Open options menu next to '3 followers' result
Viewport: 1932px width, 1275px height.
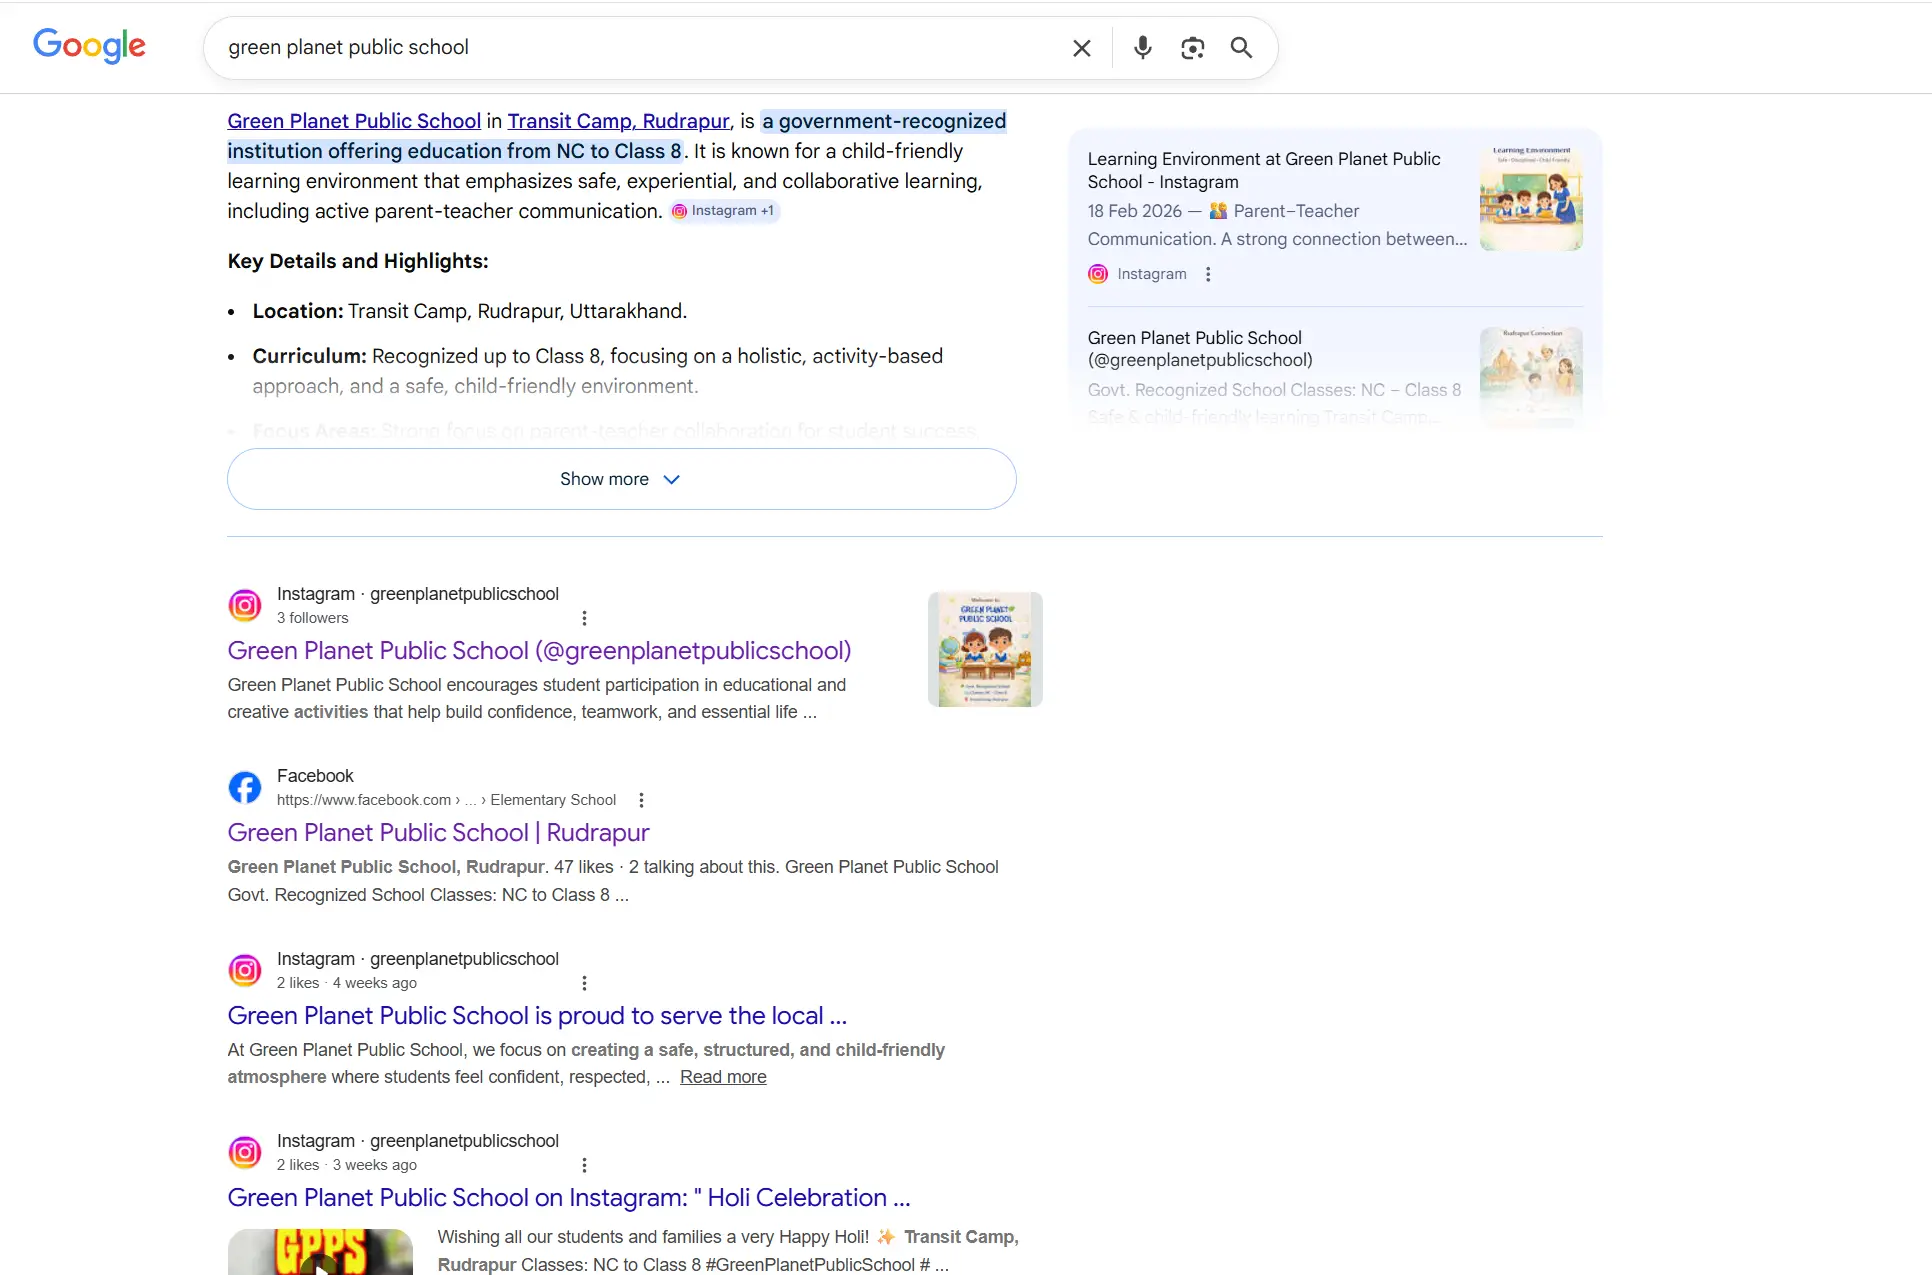pyautogui.click(x=584, y=618)
